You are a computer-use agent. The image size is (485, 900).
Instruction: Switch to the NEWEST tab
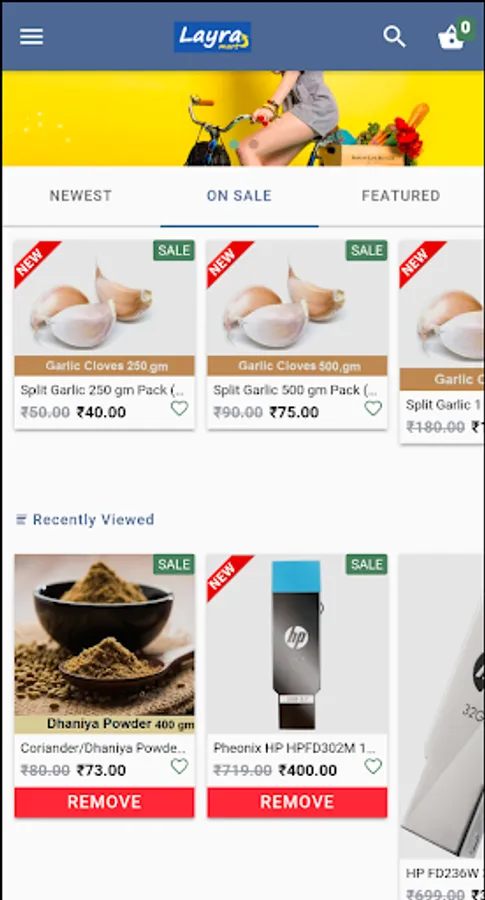click(80, 196)
